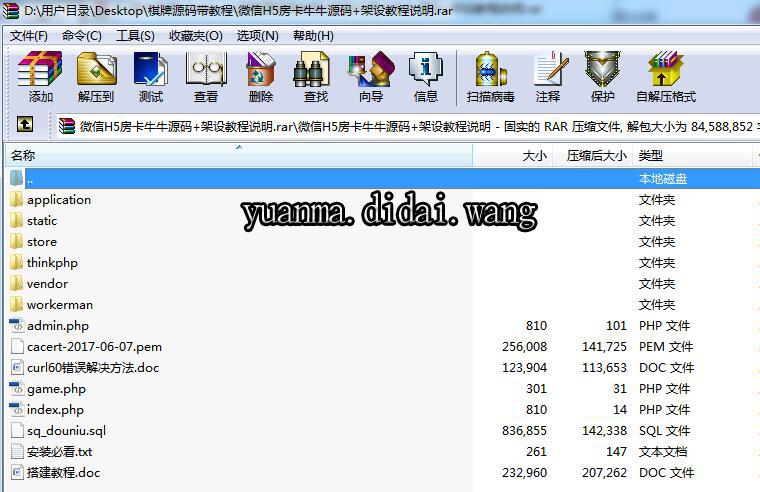Click the 扫描病毒 (Scan virus) icon
Viewport: 760px width, 492px height.
click(x=491, y=70)
